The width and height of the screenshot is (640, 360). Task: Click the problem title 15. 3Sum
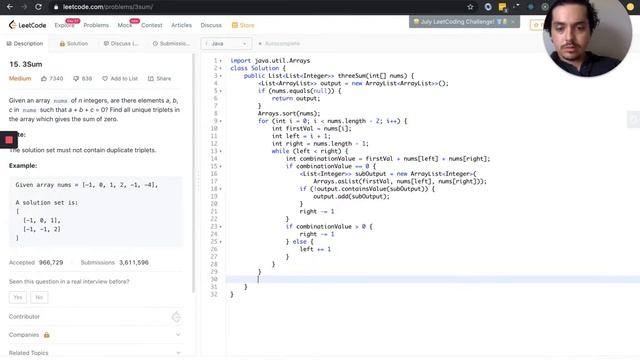click(x=26, y=64)
